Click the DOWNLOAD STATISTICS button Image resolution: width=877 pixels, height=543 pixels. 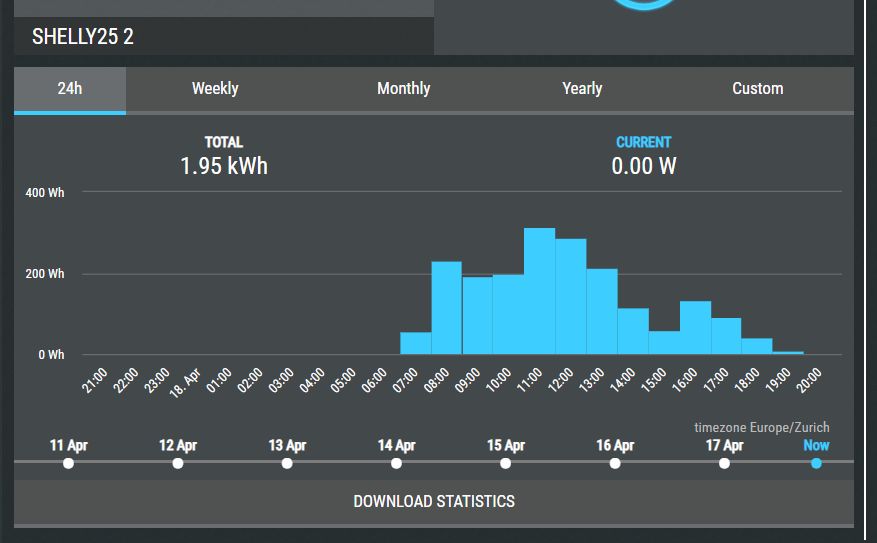[x=434, y=502]
